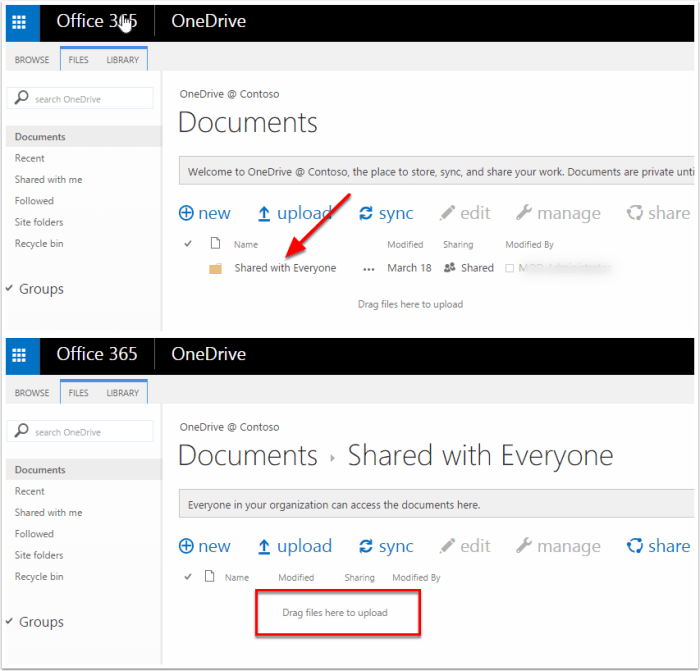Image resolution: width=700 pixels, height=671 pixels.
Task: Select Recent in top panel sidebar
Action: click(x=29, y=158)
